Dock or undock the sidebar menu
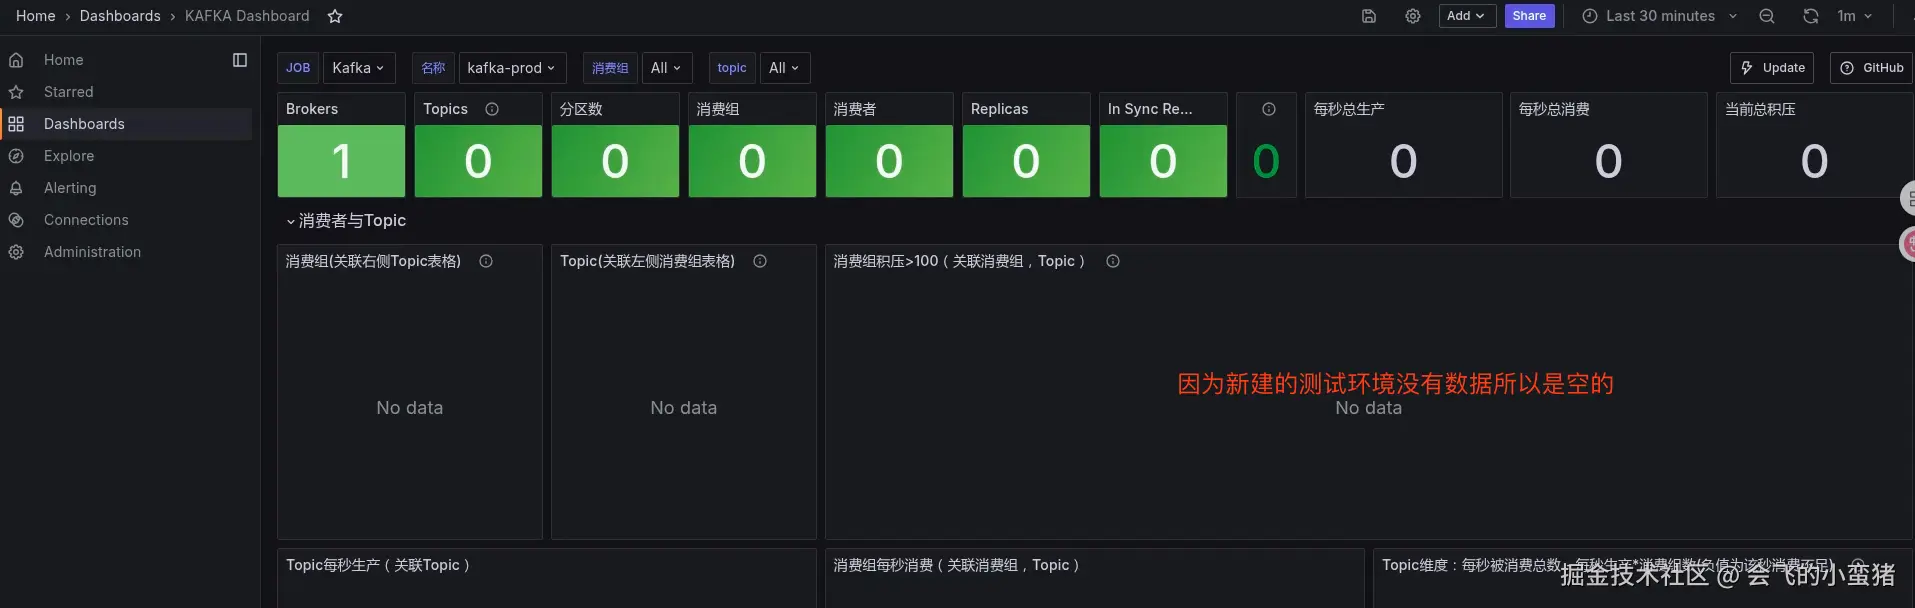Viewport: 1915px width, 608px height. pos(240,60)
